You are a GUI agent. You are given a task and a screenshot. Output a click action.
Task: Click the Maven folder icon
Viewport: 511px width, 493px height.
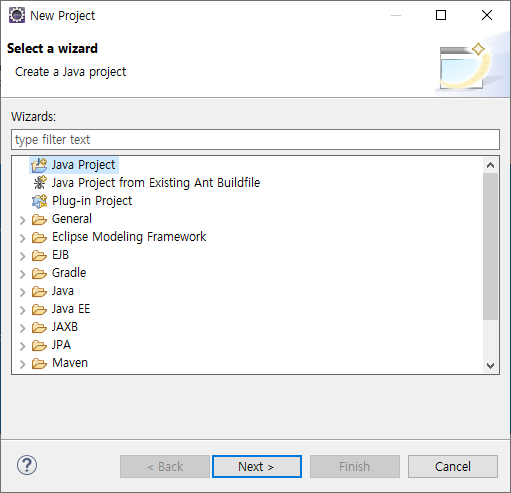click(39, 363)
